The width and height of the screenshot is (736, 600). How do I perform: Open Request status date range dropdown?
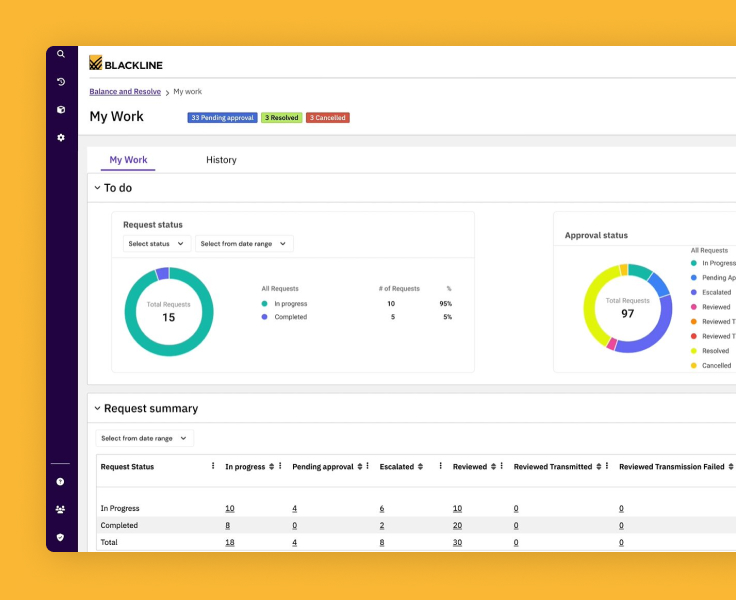click(x=244, y=244)
